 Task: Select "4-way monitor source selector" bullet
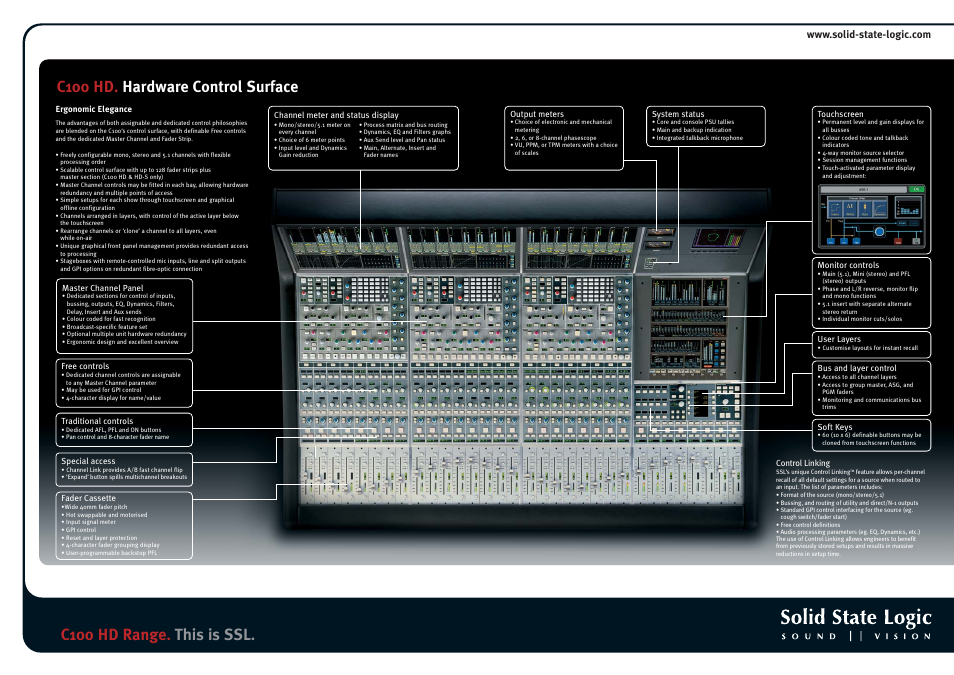tap(861, 153)
